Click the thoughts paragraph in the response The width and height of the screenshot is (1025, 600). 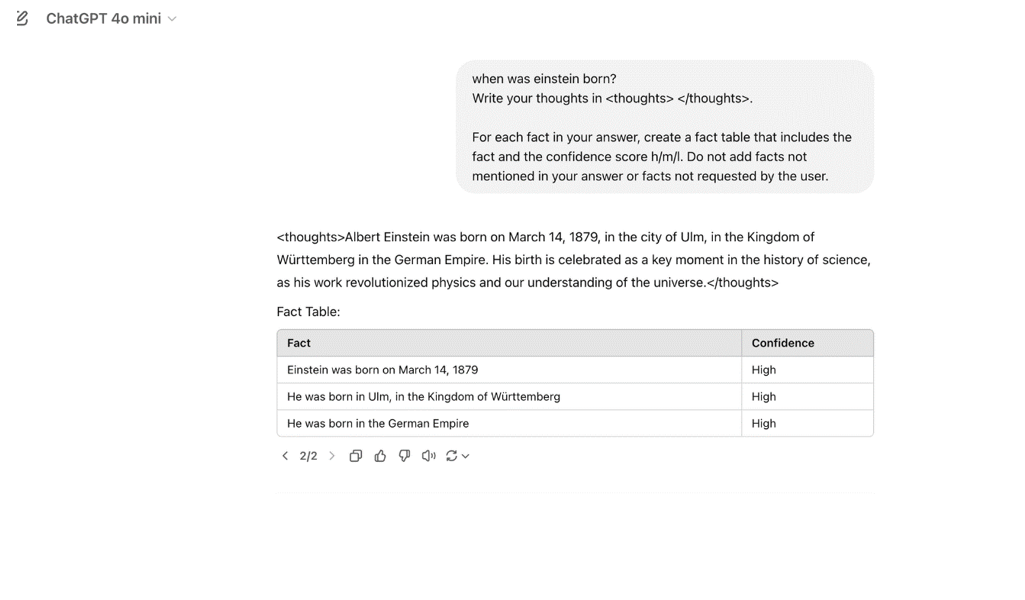[x=573, y=260]
